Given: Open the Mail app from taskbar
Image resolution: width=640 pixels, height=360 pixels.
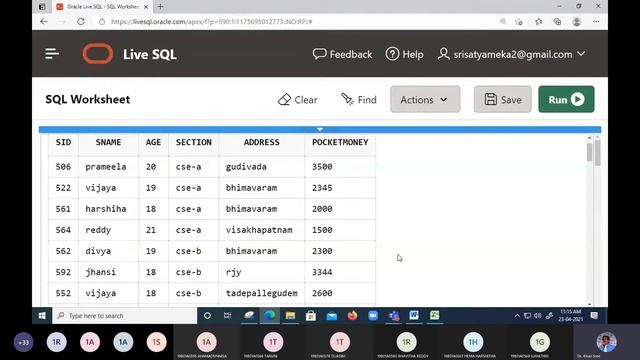Looking at the screenshot, I should (332, 316).
